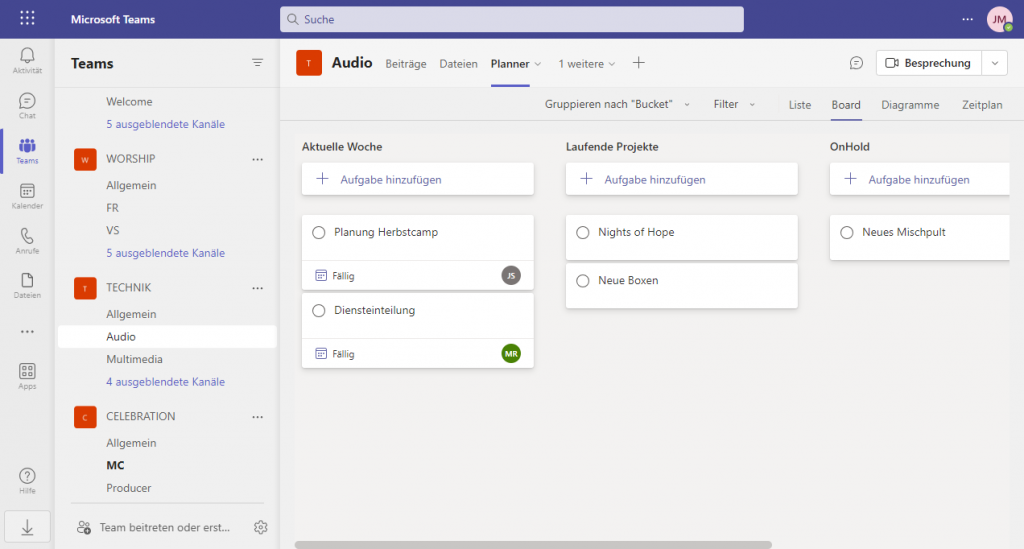
Task: Open the Filter dropdown
Action: [734, 105]
